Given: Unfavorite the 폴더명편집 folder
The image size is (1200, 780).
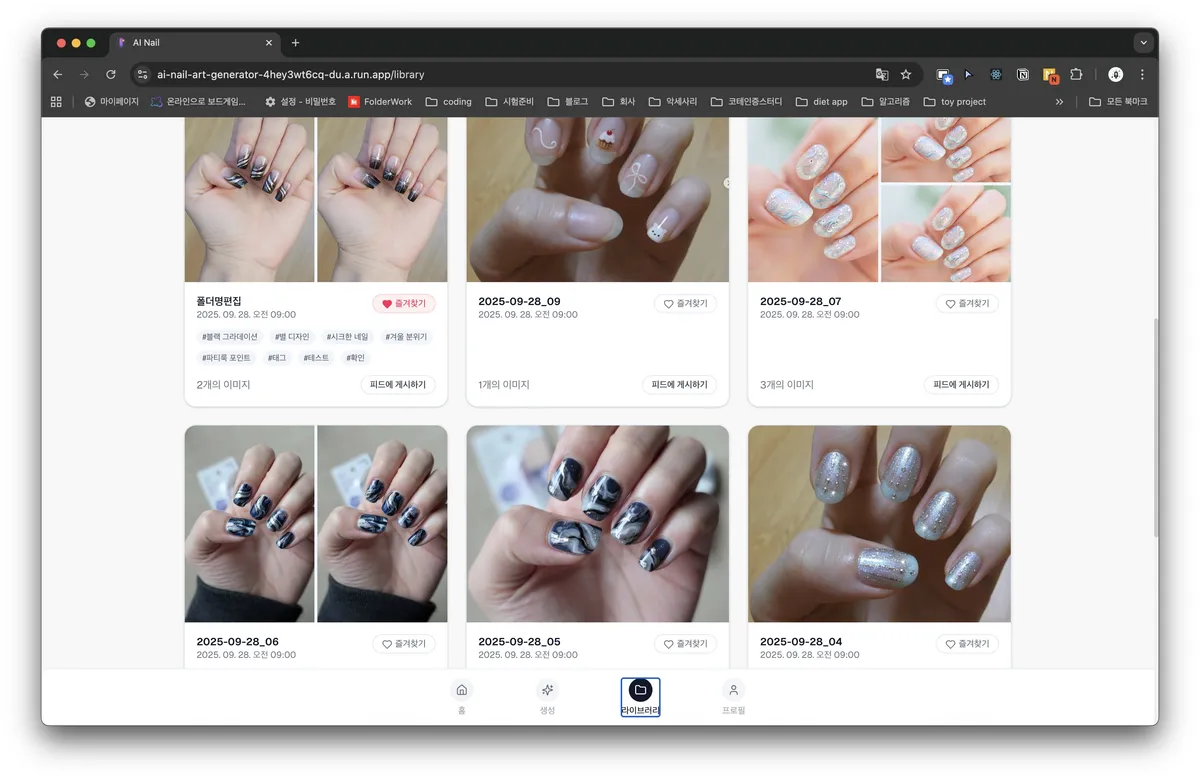Looking at the screenshot, I should [404, 303].
